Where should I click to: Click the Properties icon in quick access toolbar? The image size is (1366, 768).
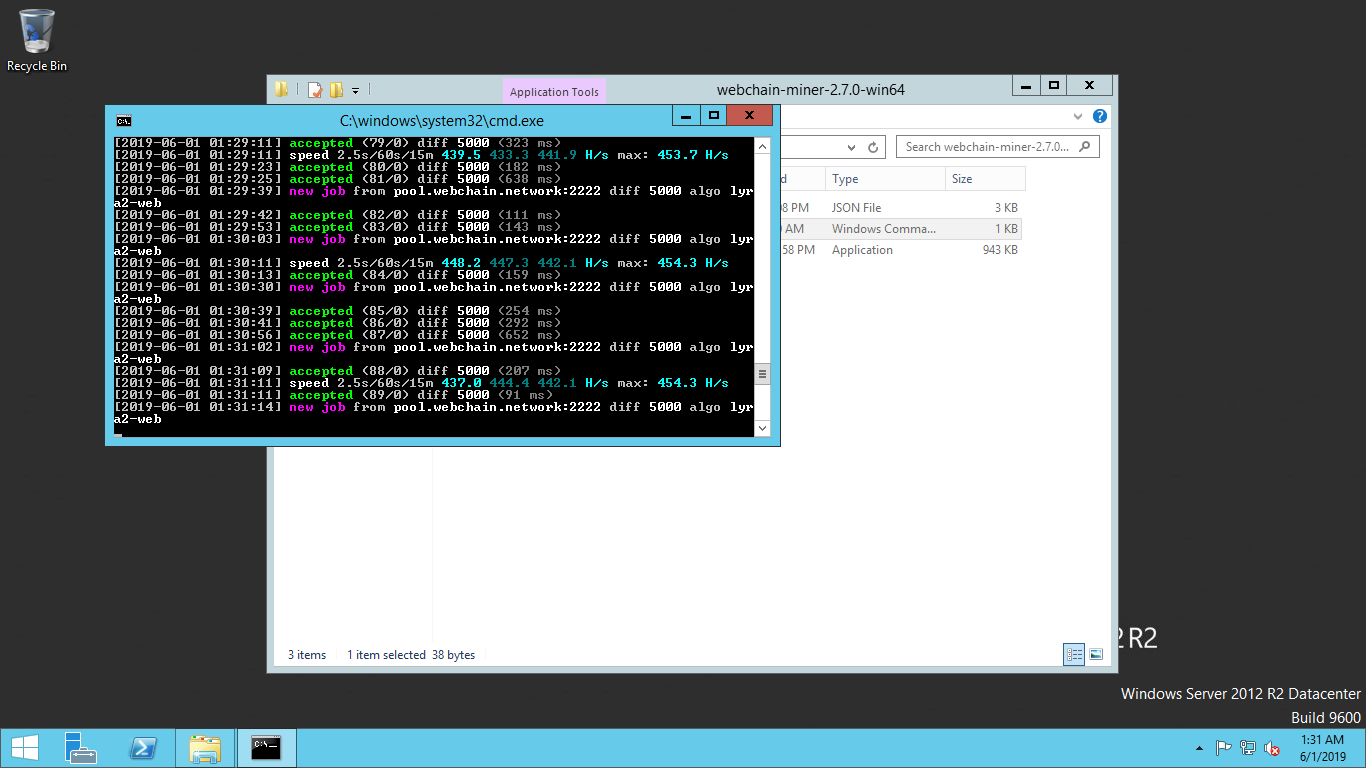(315, 90)
